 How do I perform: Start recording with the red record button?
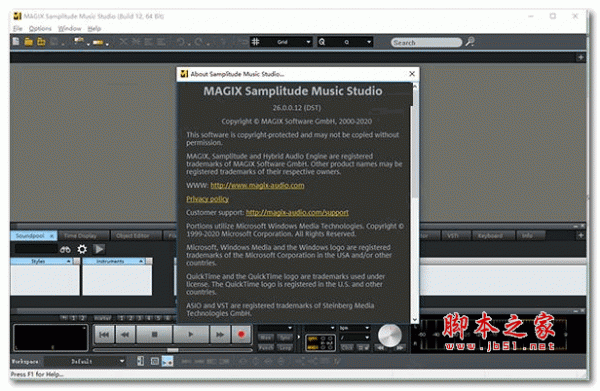click(x=241, y=335)
